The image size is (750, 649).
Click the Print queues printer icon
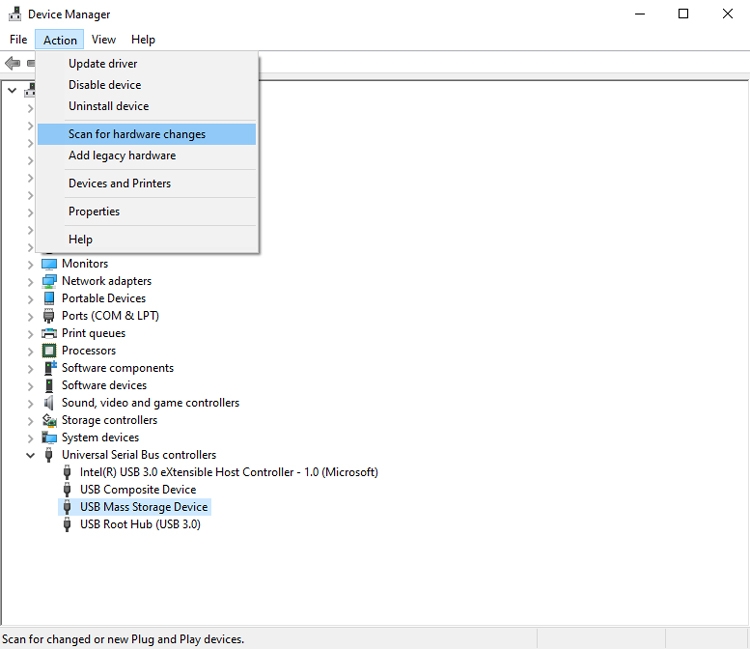click(x=49, y=333)
